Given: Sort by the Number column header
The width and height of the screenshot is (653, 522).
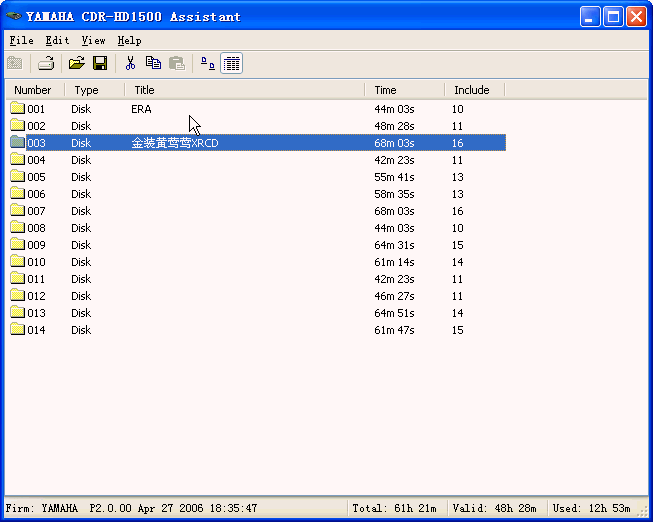Looking at the screenshot, I should 35,90.
